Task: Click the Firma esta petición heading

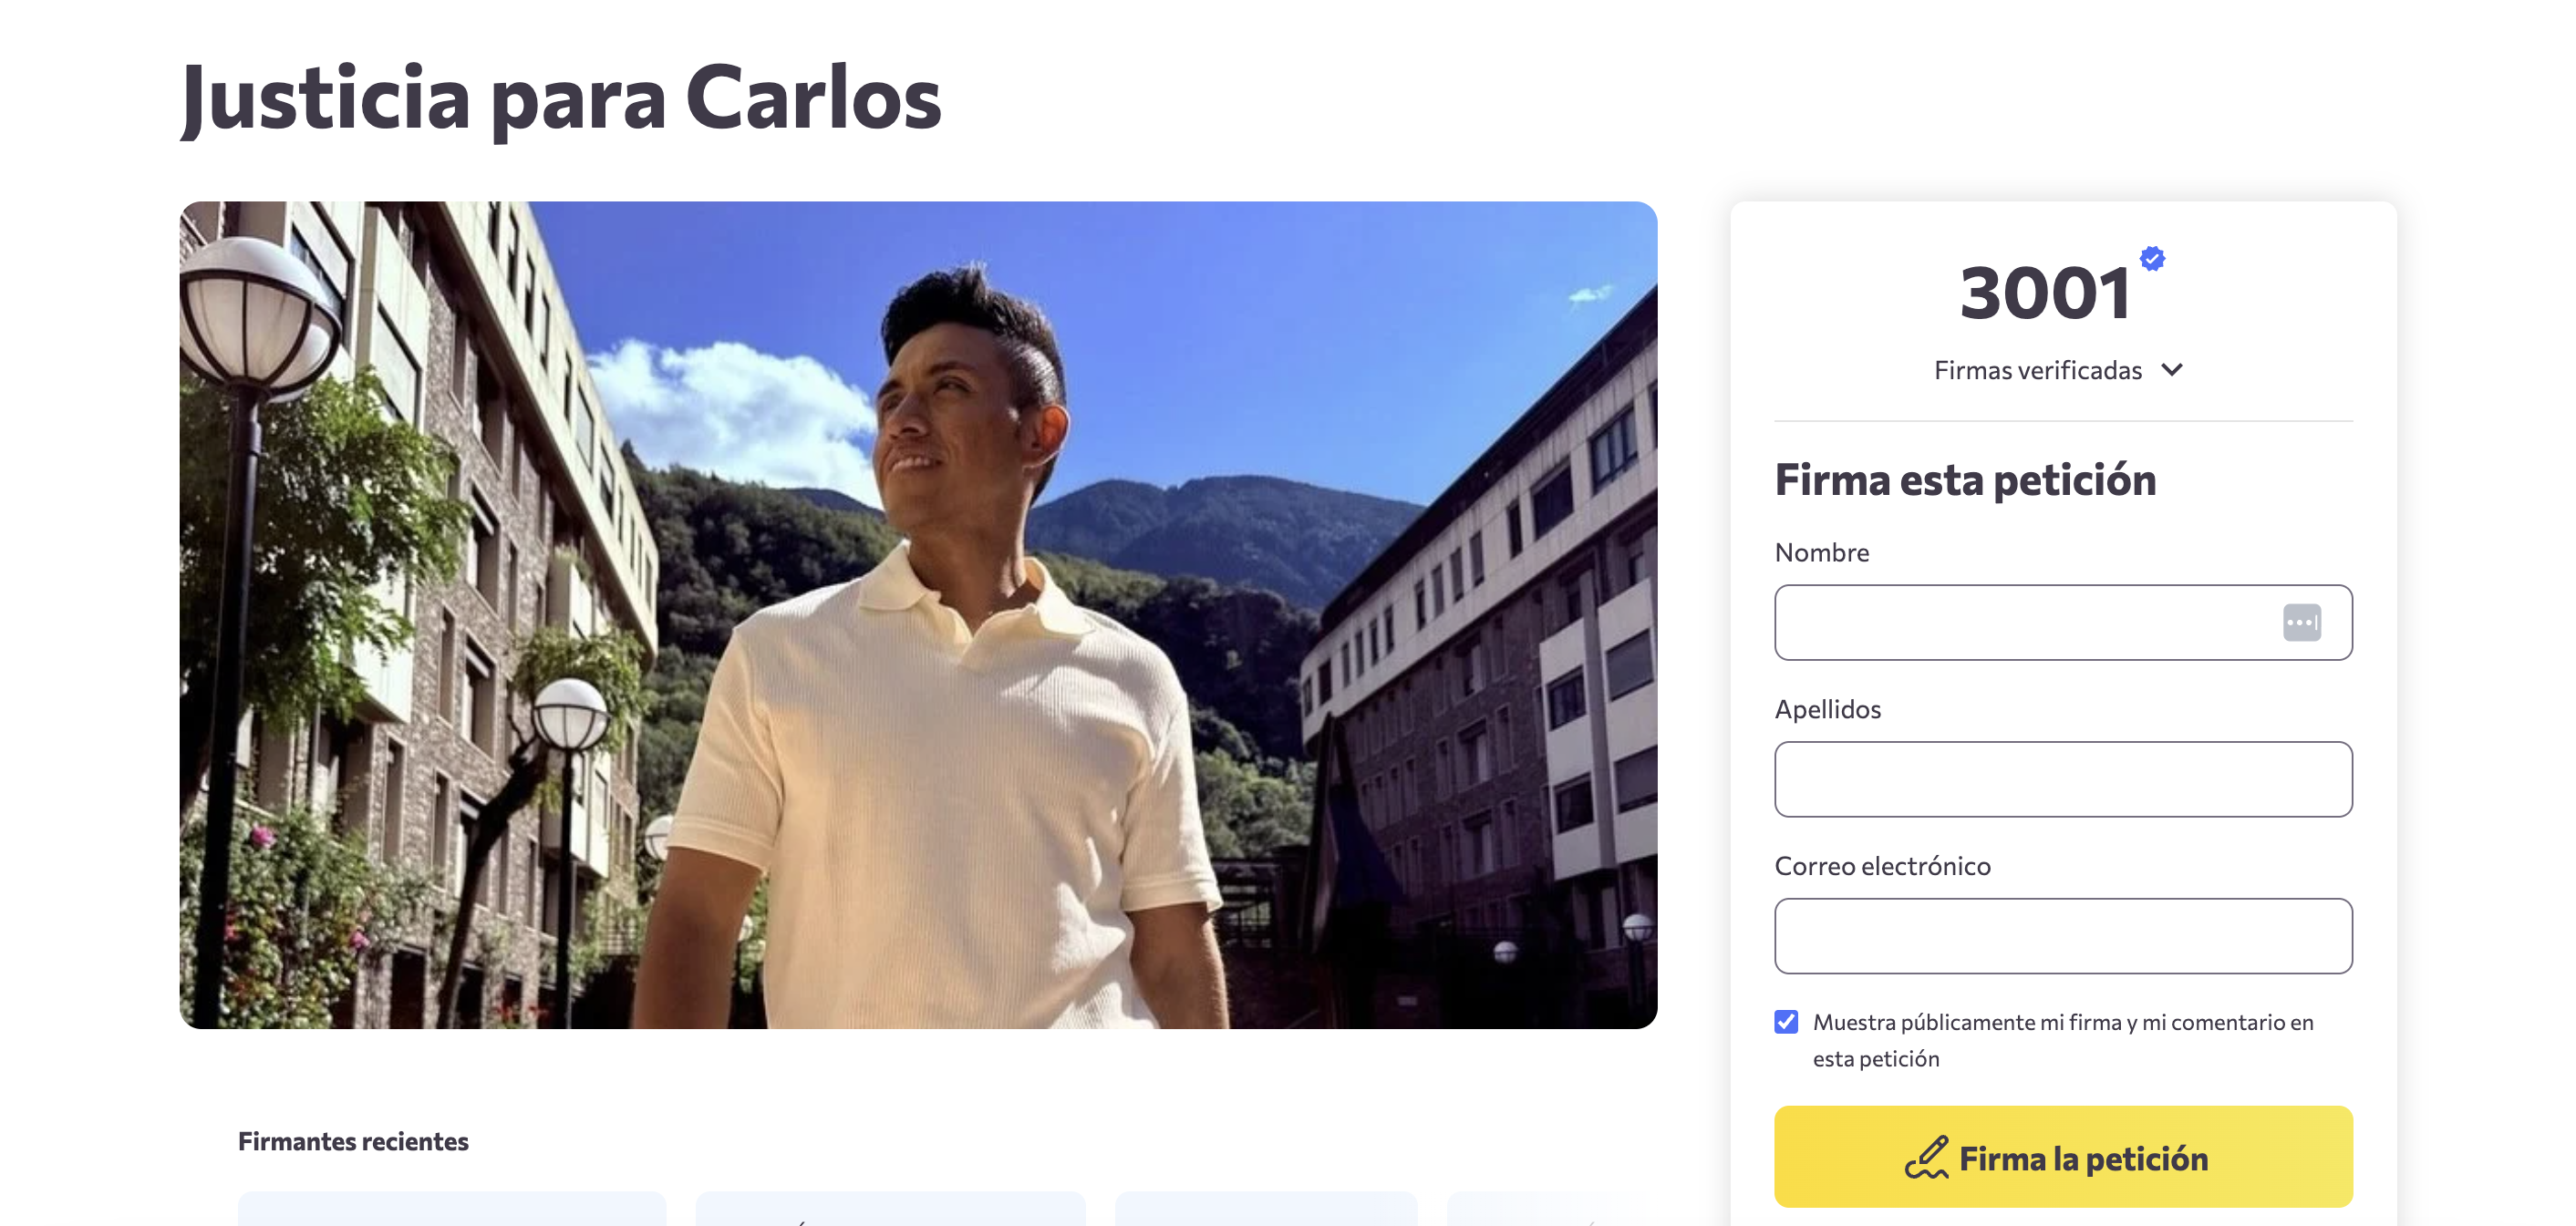Action: coord(1965,480)
